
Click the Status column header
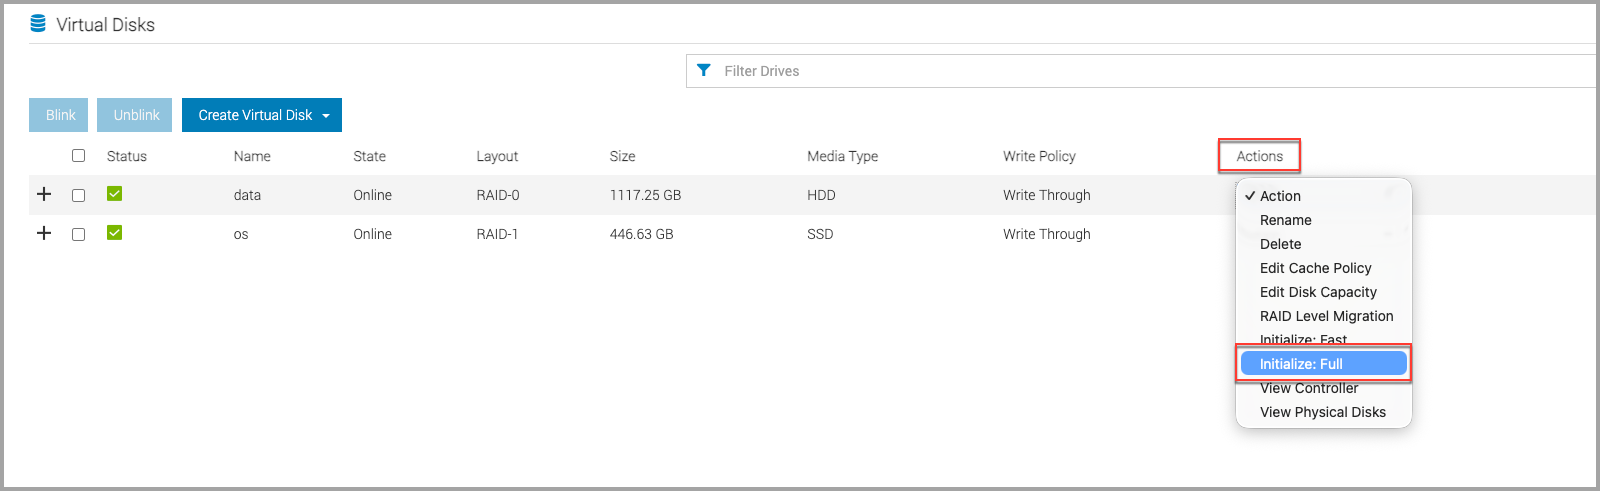[126, 156]
